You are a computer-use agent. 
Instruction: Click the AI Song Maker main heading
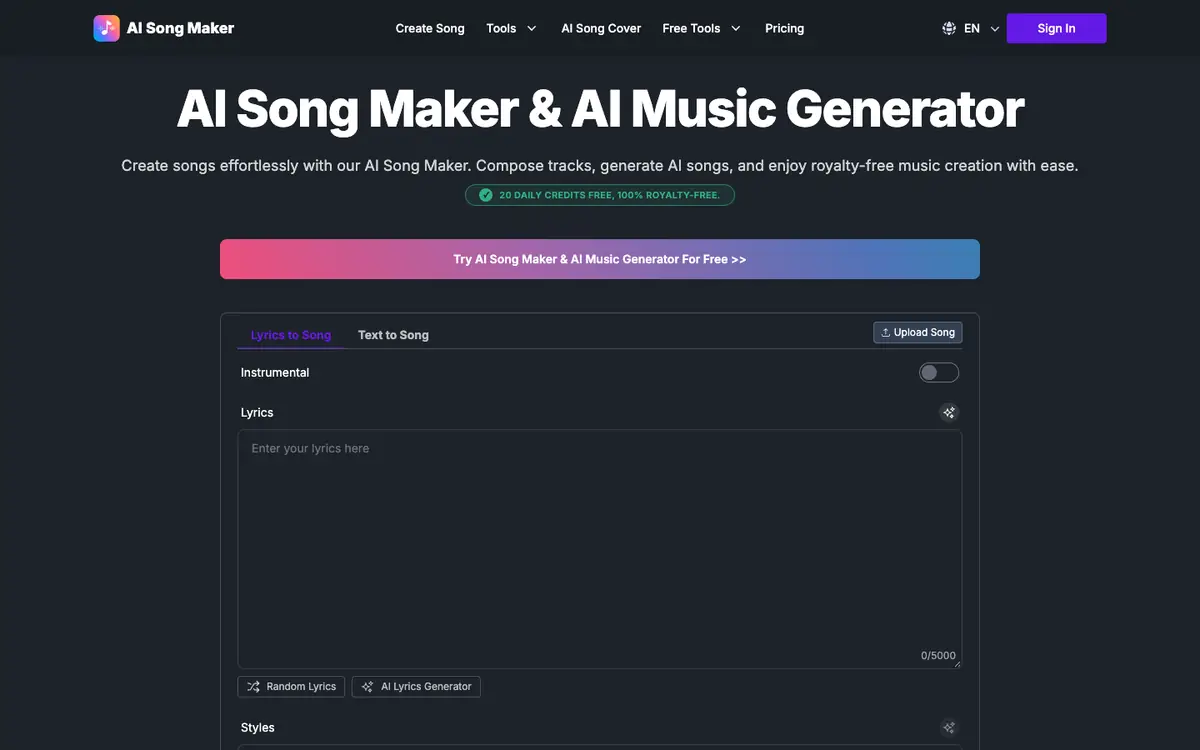(x=600, y=109)
